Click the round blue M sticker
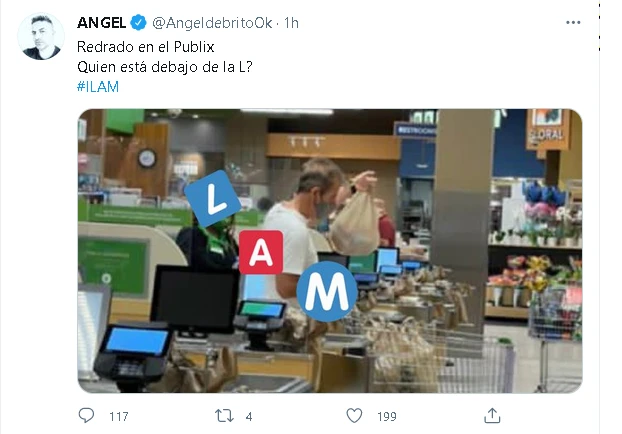The width and height of the screenshot is (622, 434). pyautogui.click(x=327, y=292)
